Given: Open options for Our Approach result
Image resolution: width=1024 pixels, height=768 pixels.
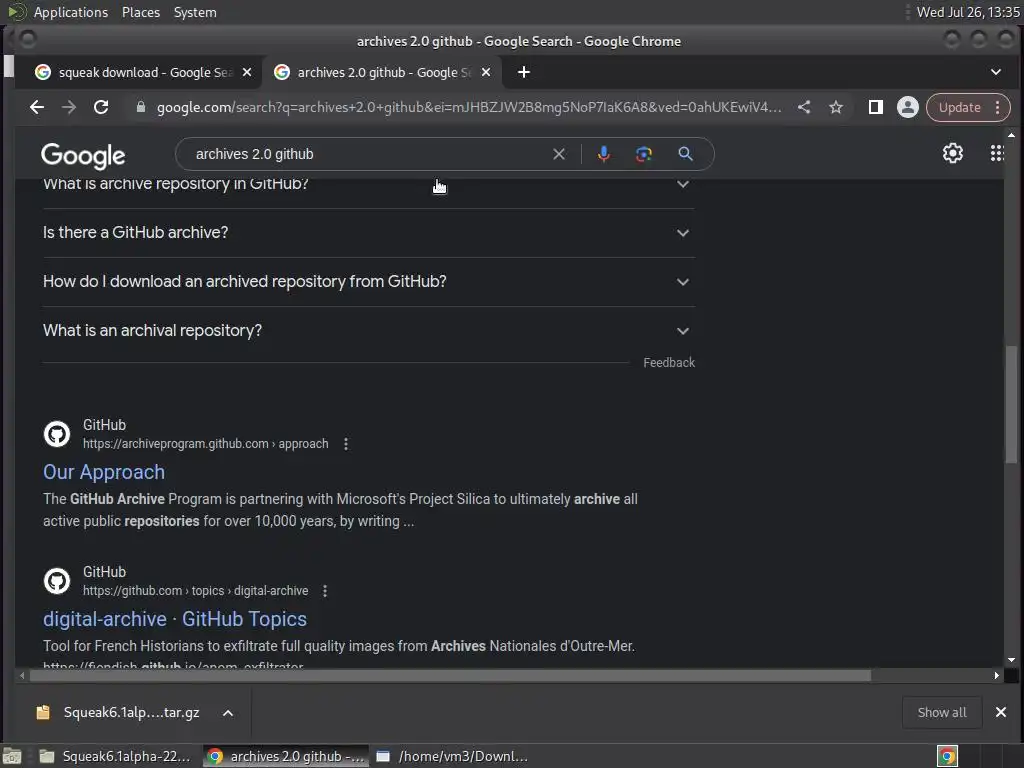Looking at the screenshot, I should pyautogui.click(x=346, y=444).
